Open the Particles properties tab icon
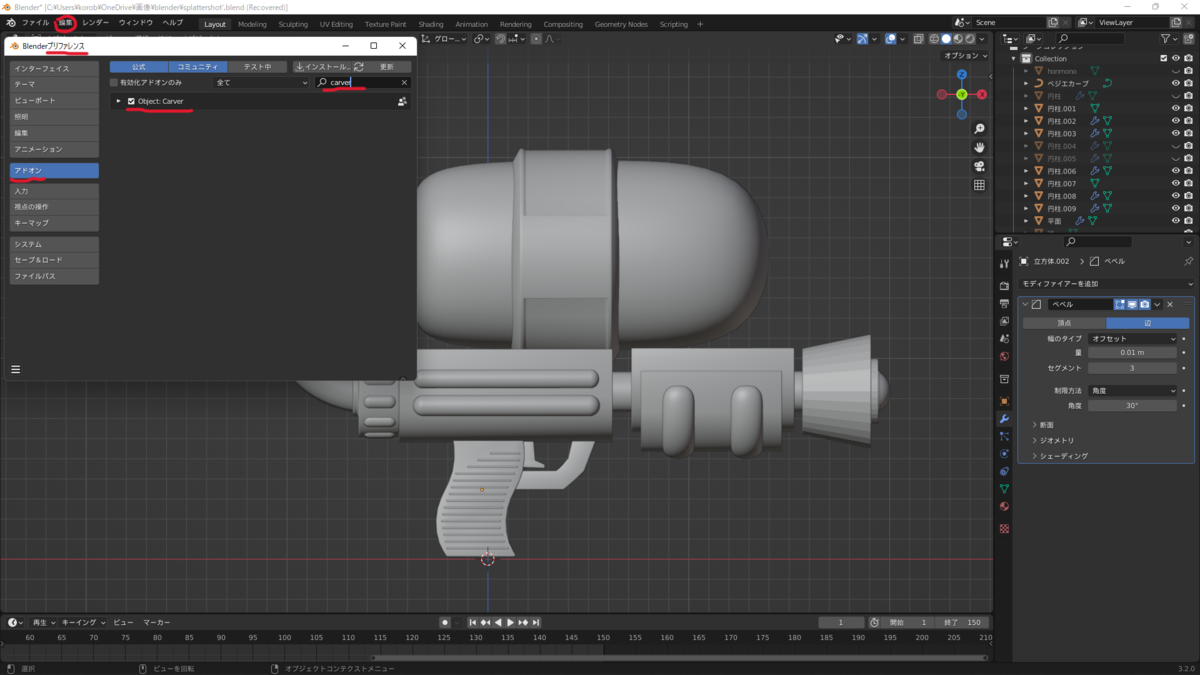Image resolution: width=1200 pixels, height=675 pixels. [1004, 437]
